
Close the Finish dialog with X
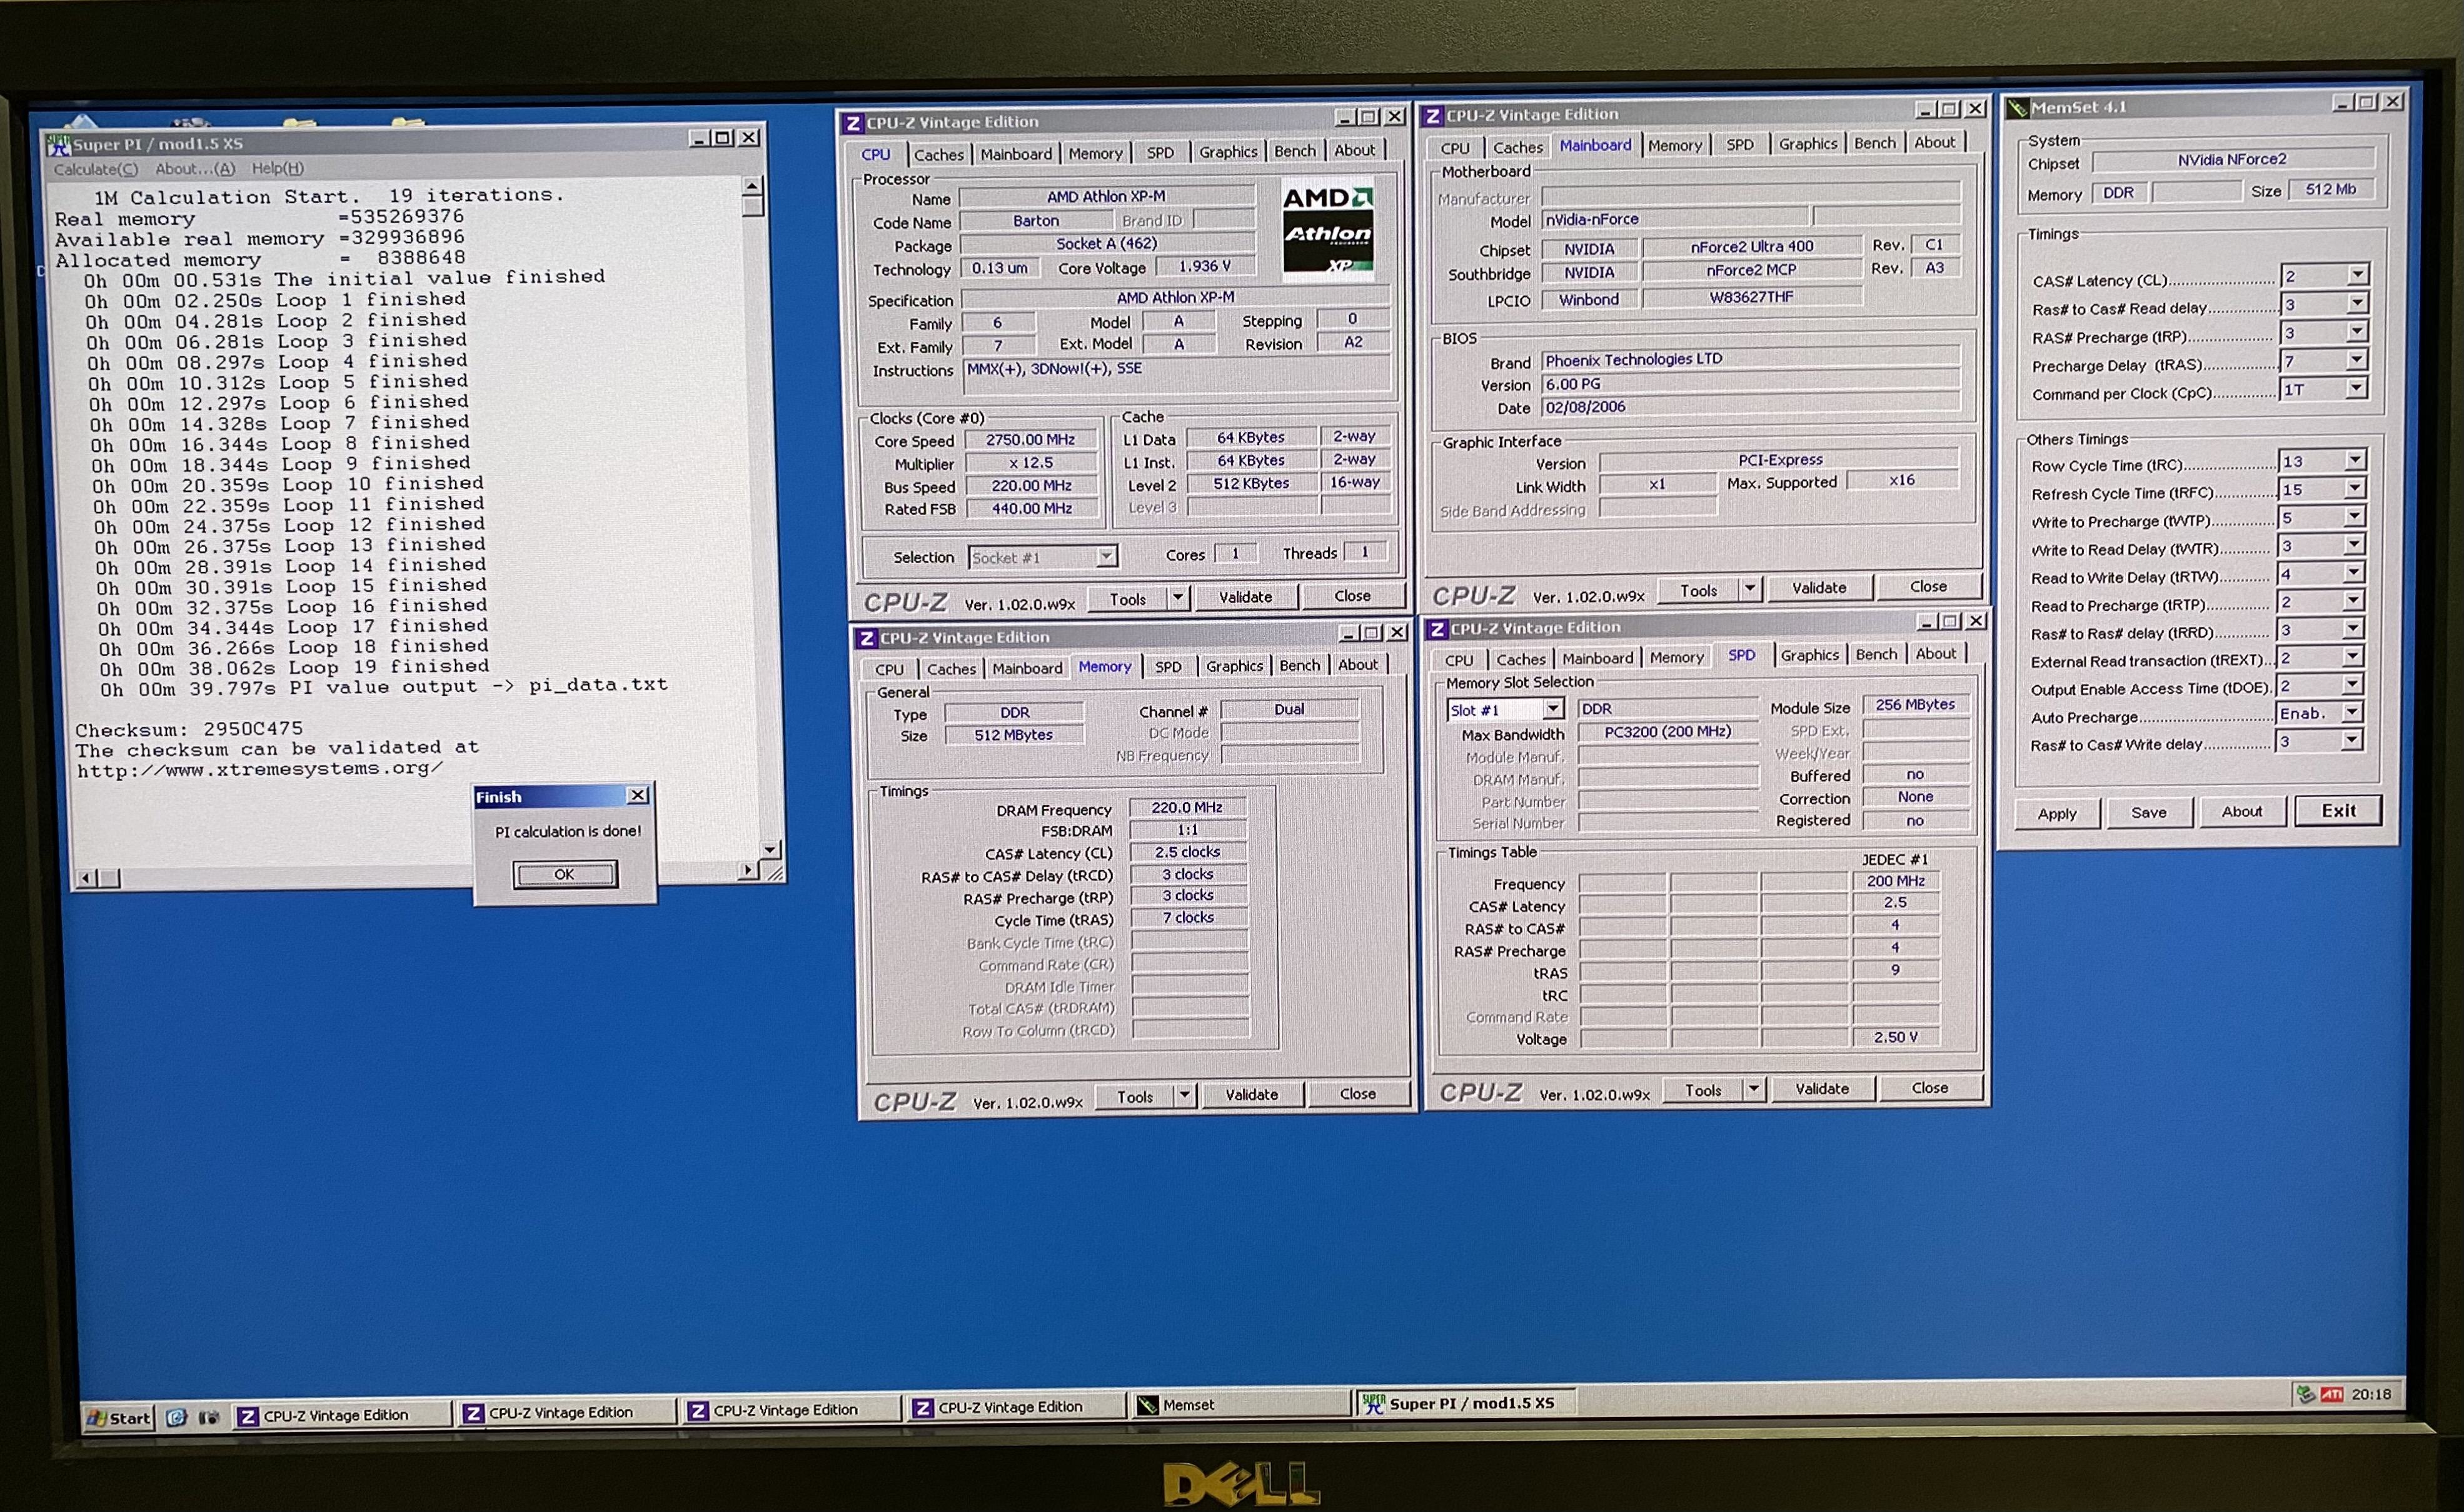point(637,795)
